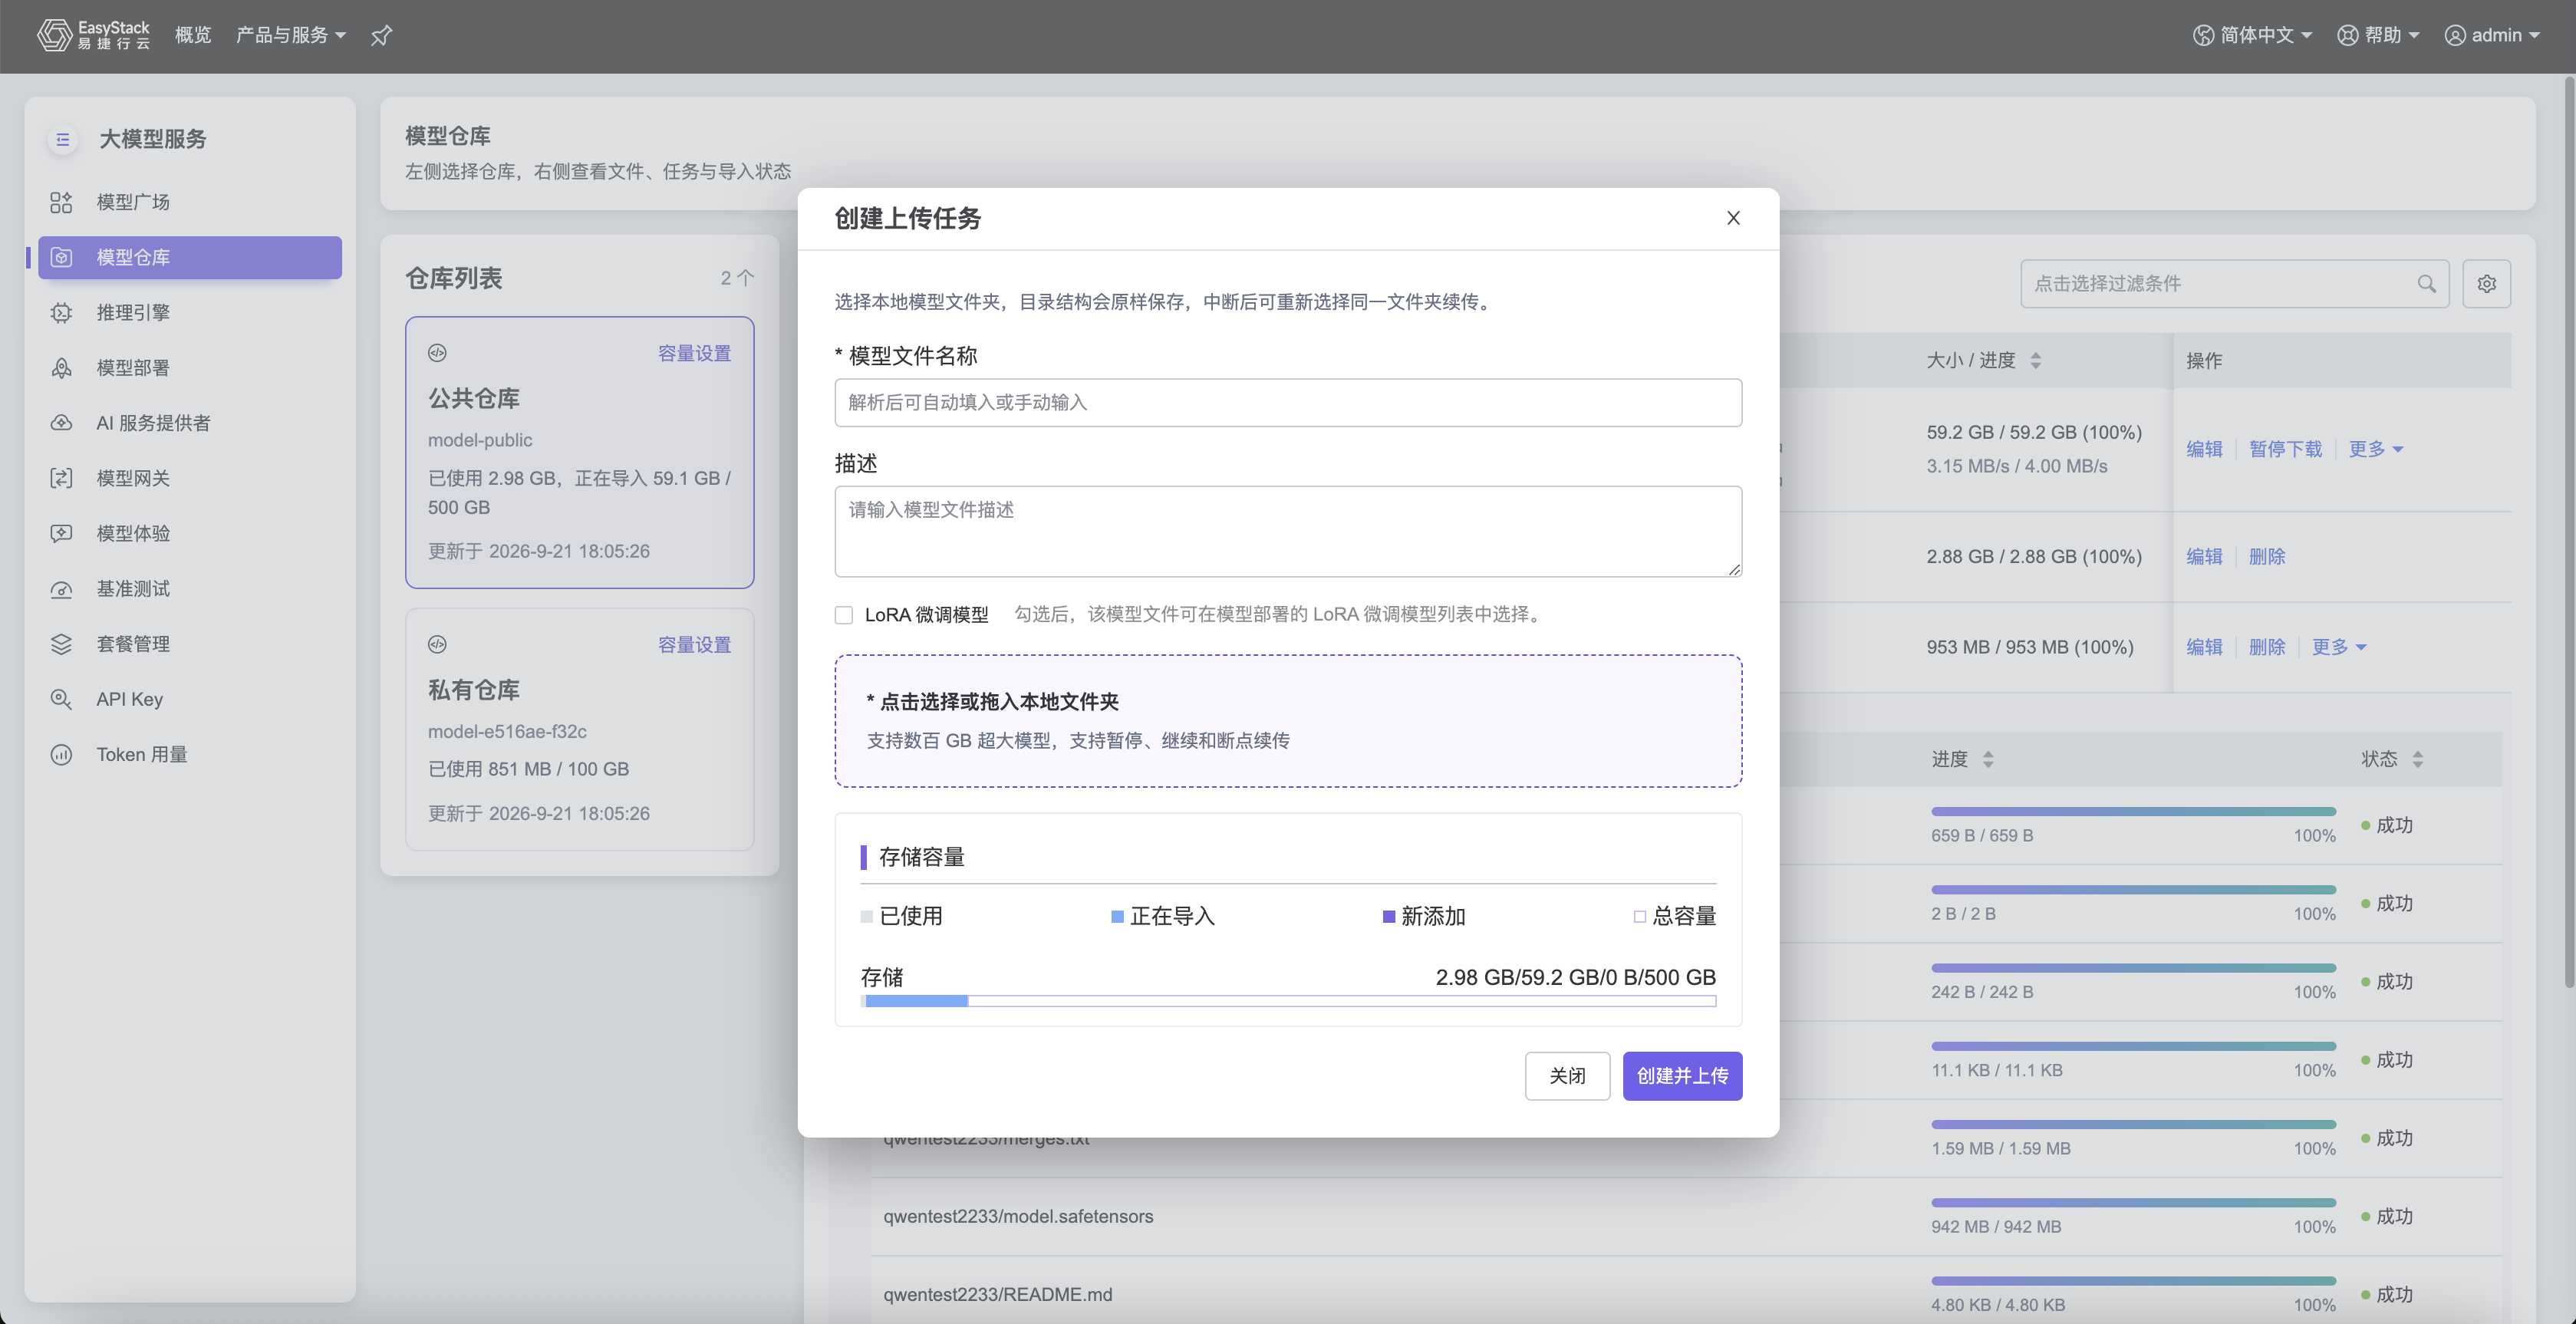
Task: Expand 更多 in the 59.2 GB row
Action: point(2375,449)
